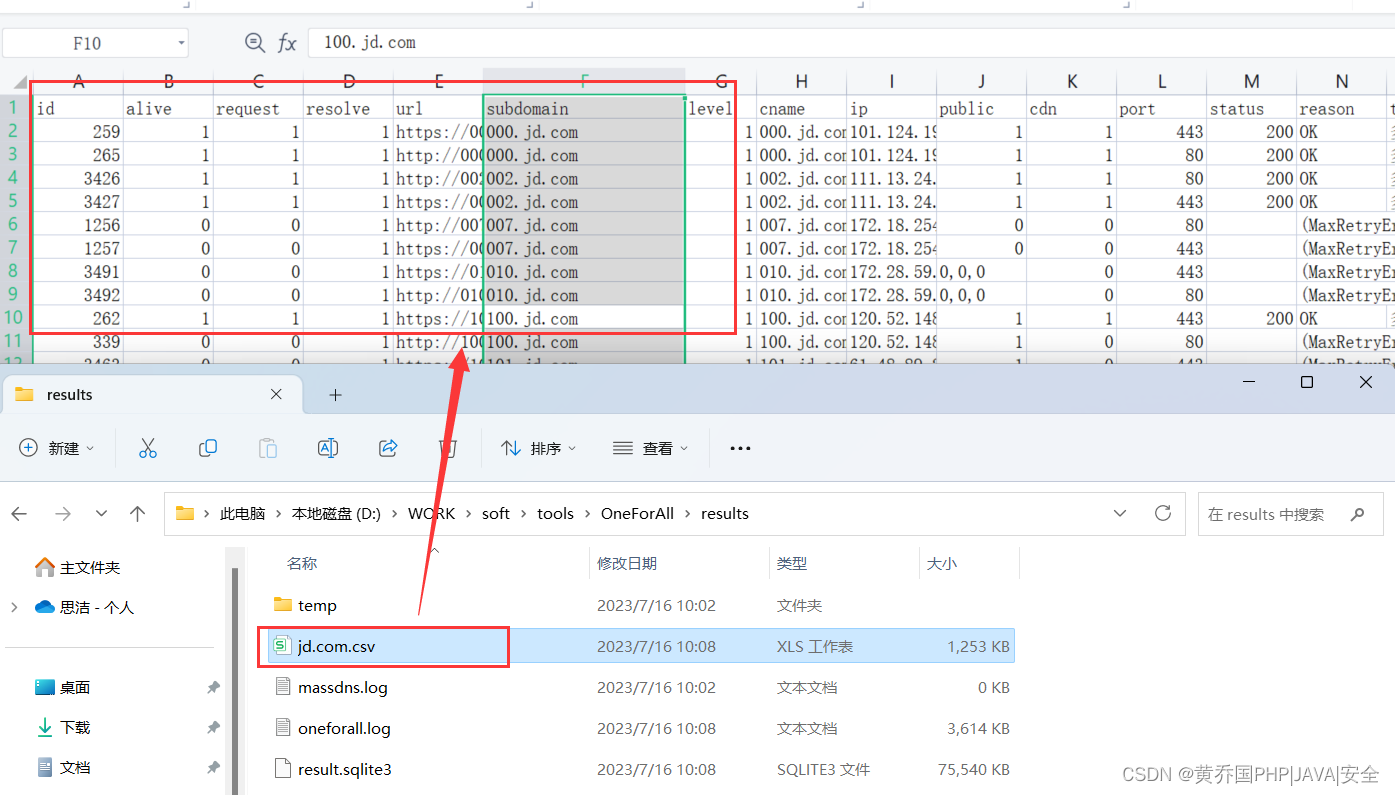Click chevron before 此电脑 in address bar

206,514
